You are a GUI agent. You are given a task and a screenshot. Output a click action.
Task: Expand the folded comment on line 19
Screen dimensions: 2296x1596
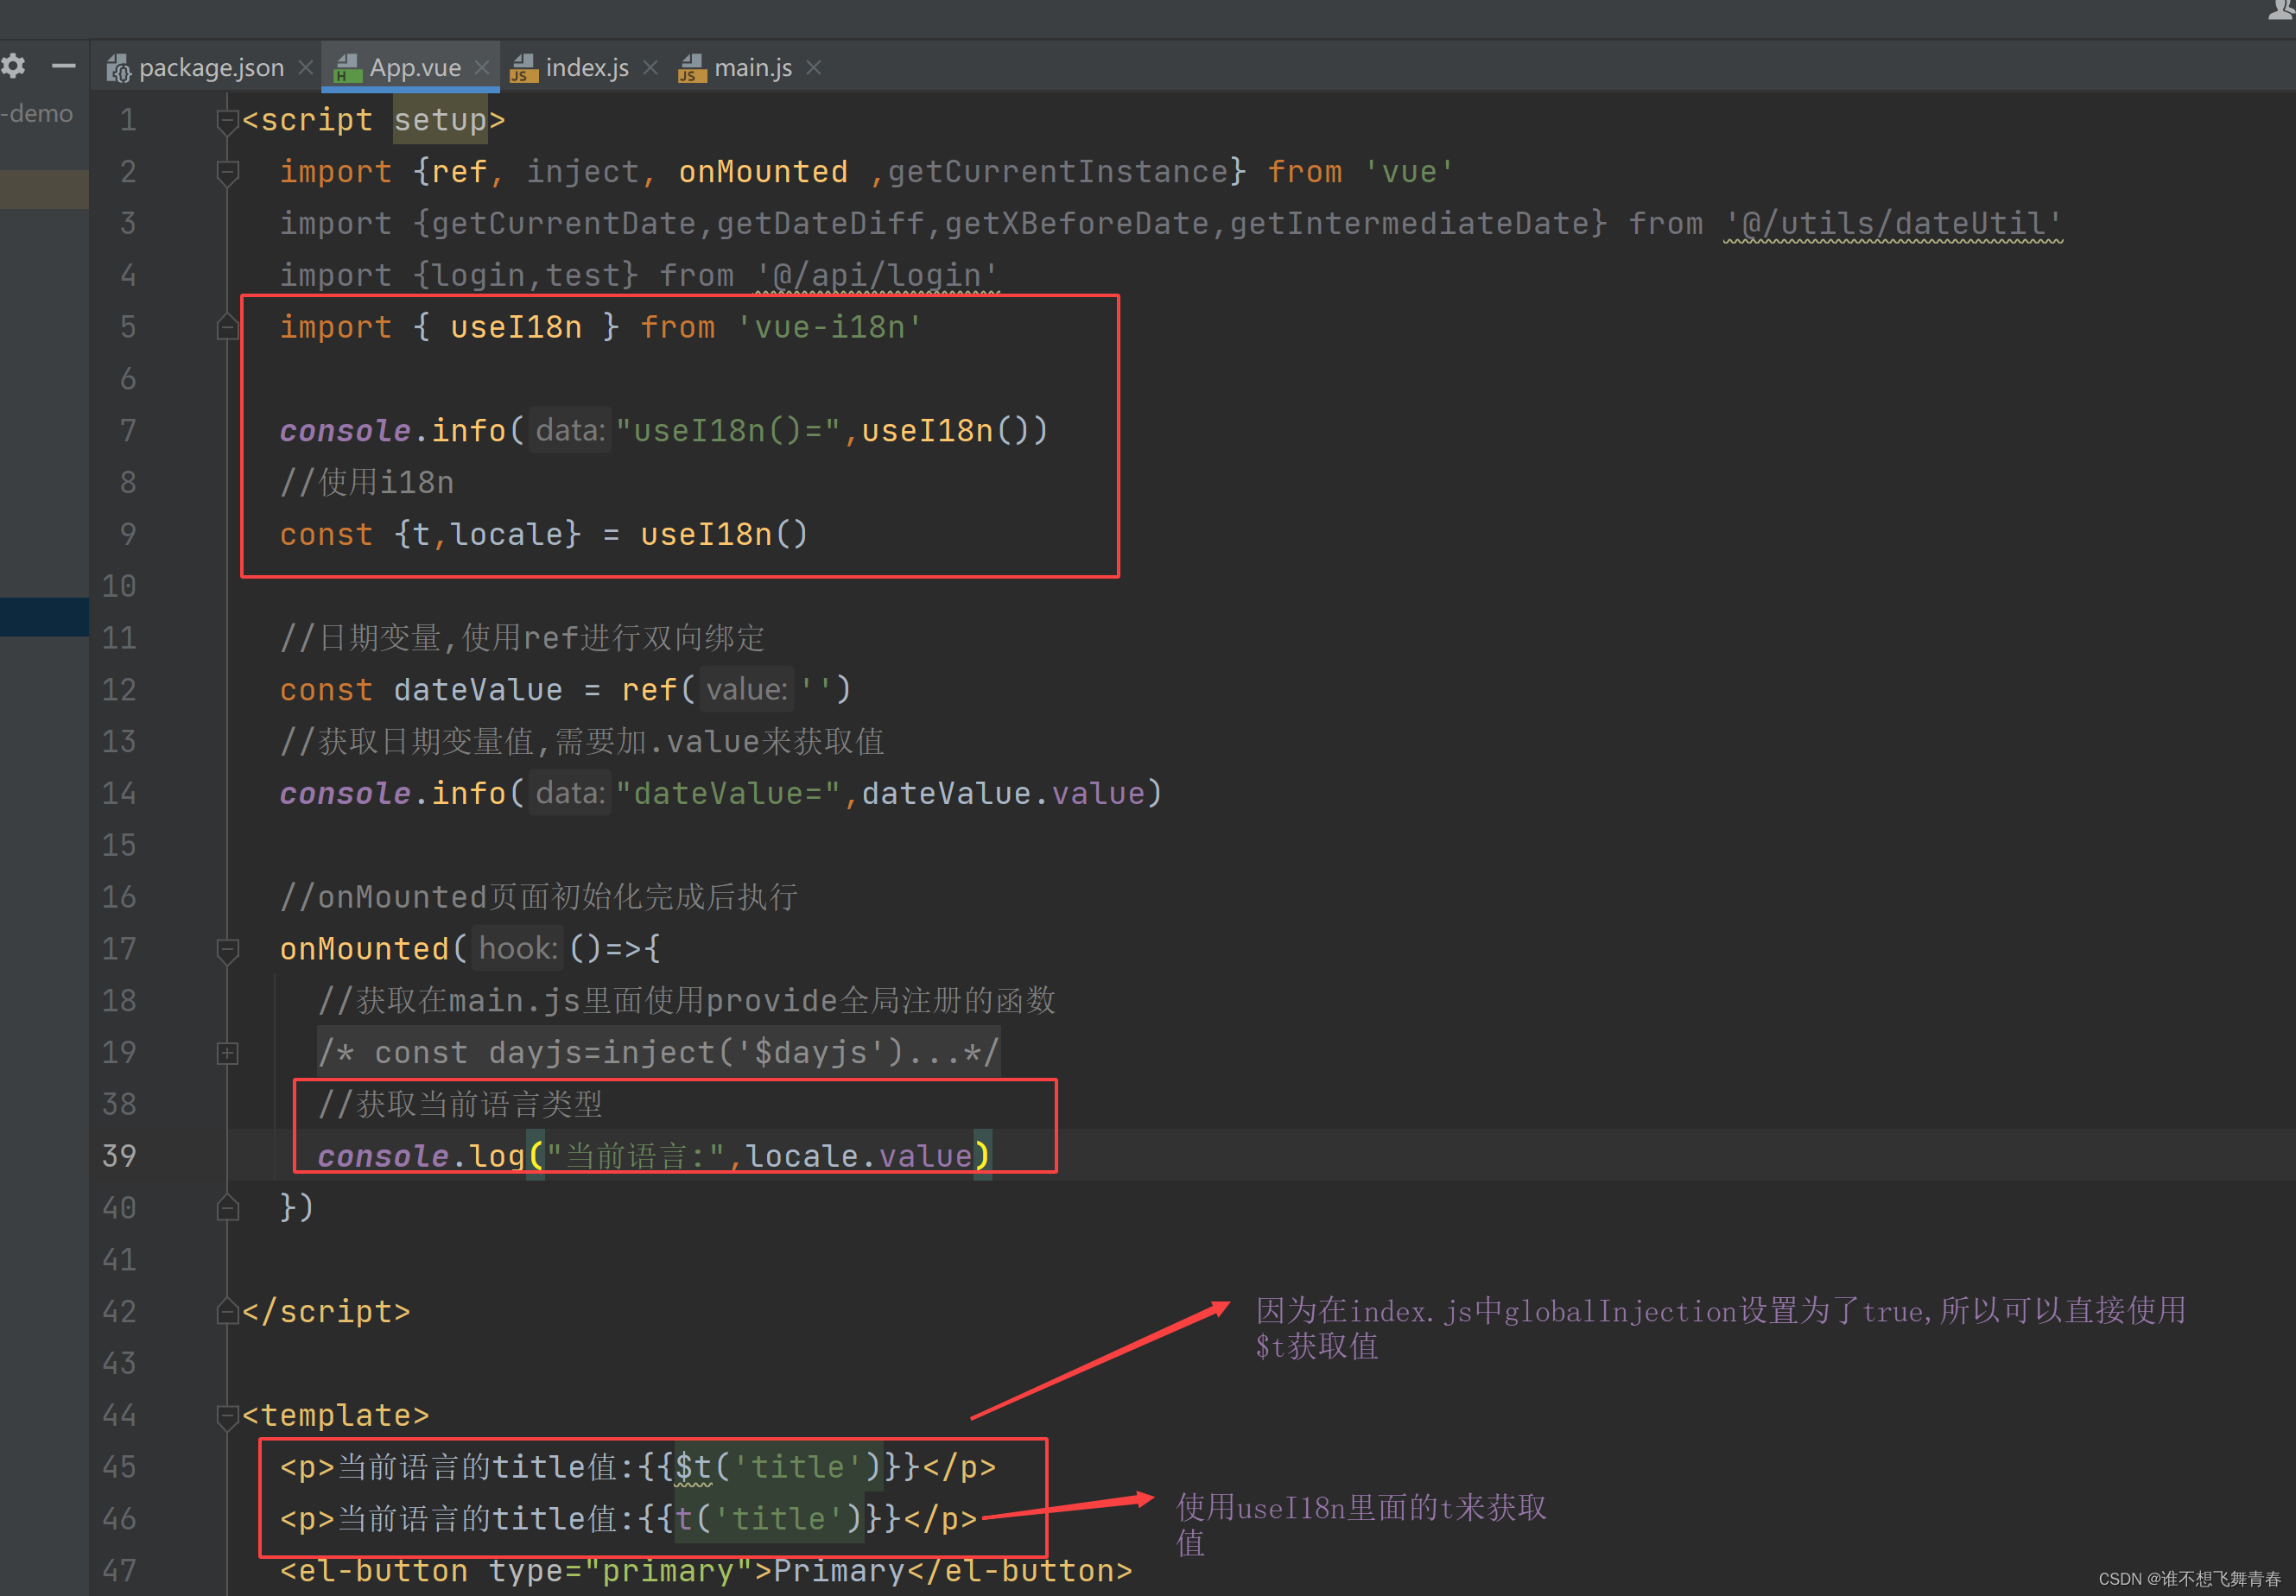pos(228,1053)
